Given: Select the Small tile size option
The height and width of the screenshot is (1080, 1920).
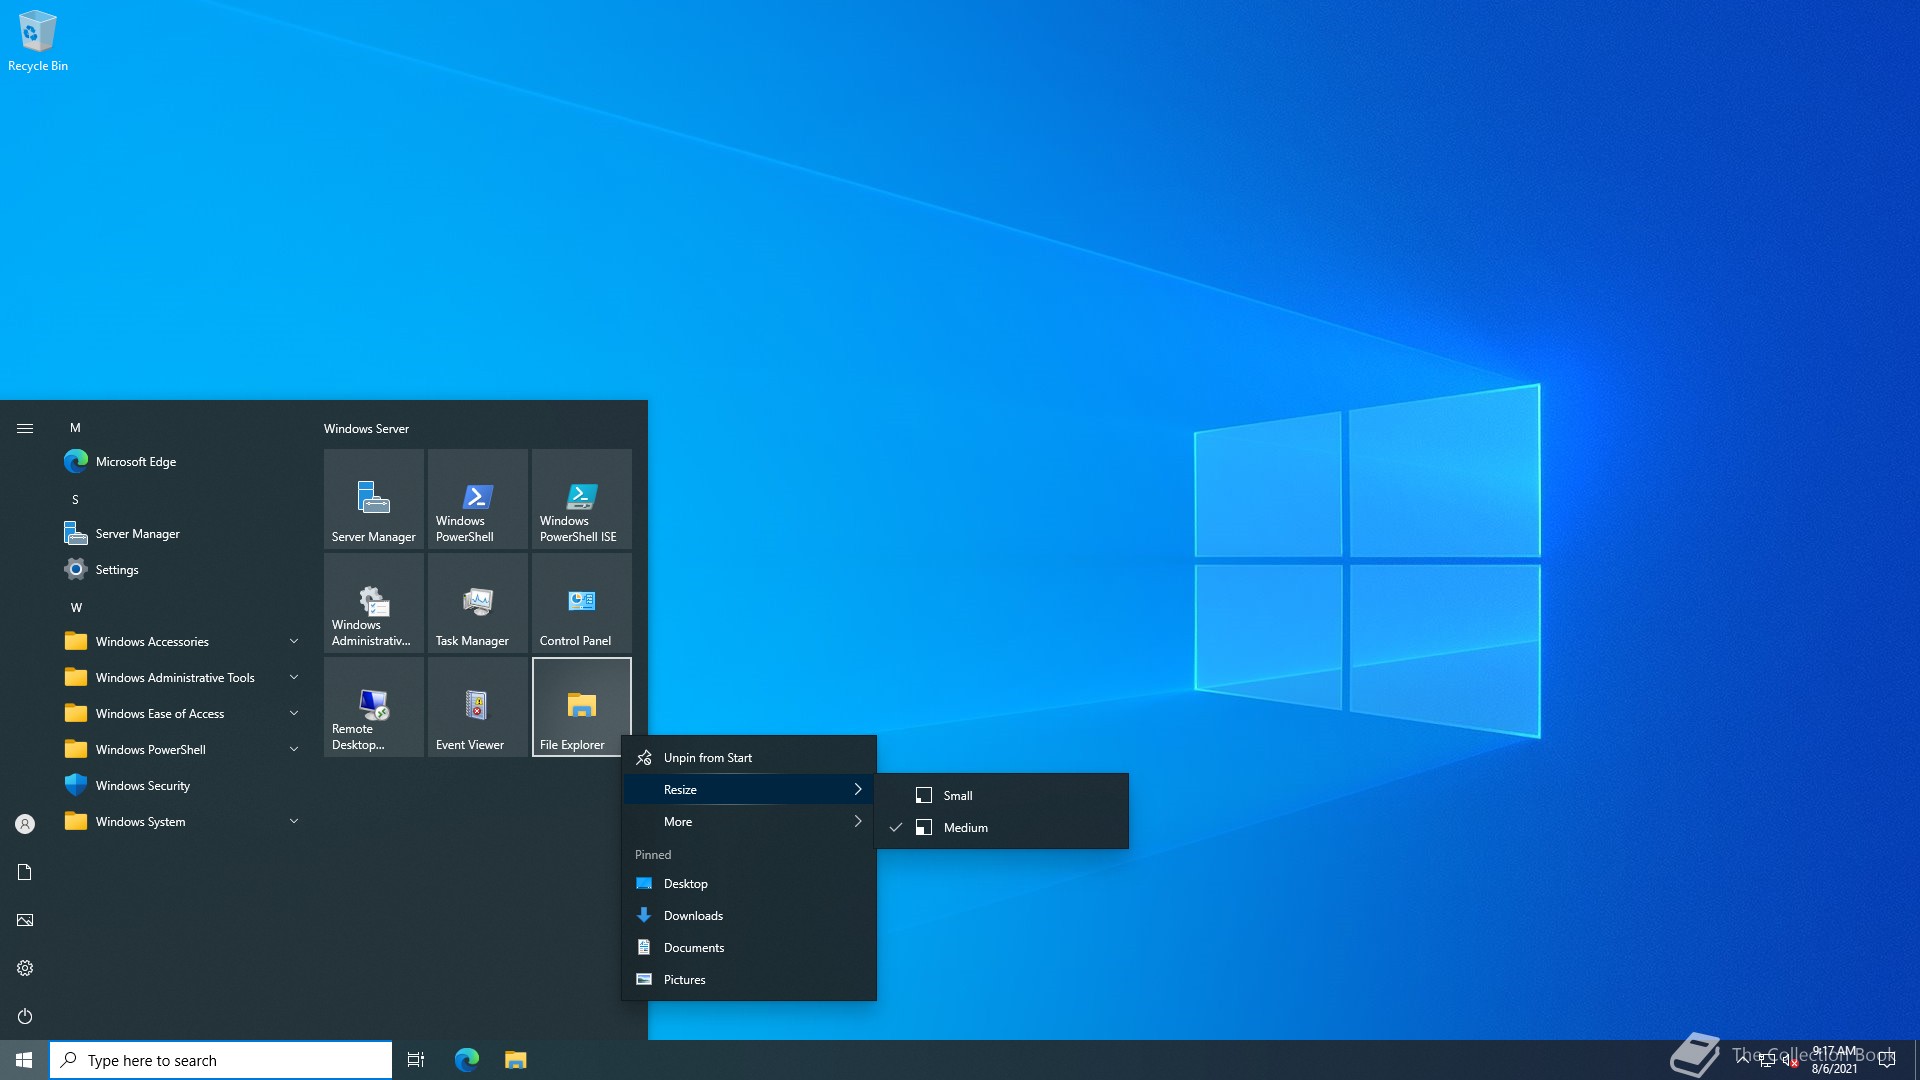Looking at the screenshot, I should (1002, 796).
